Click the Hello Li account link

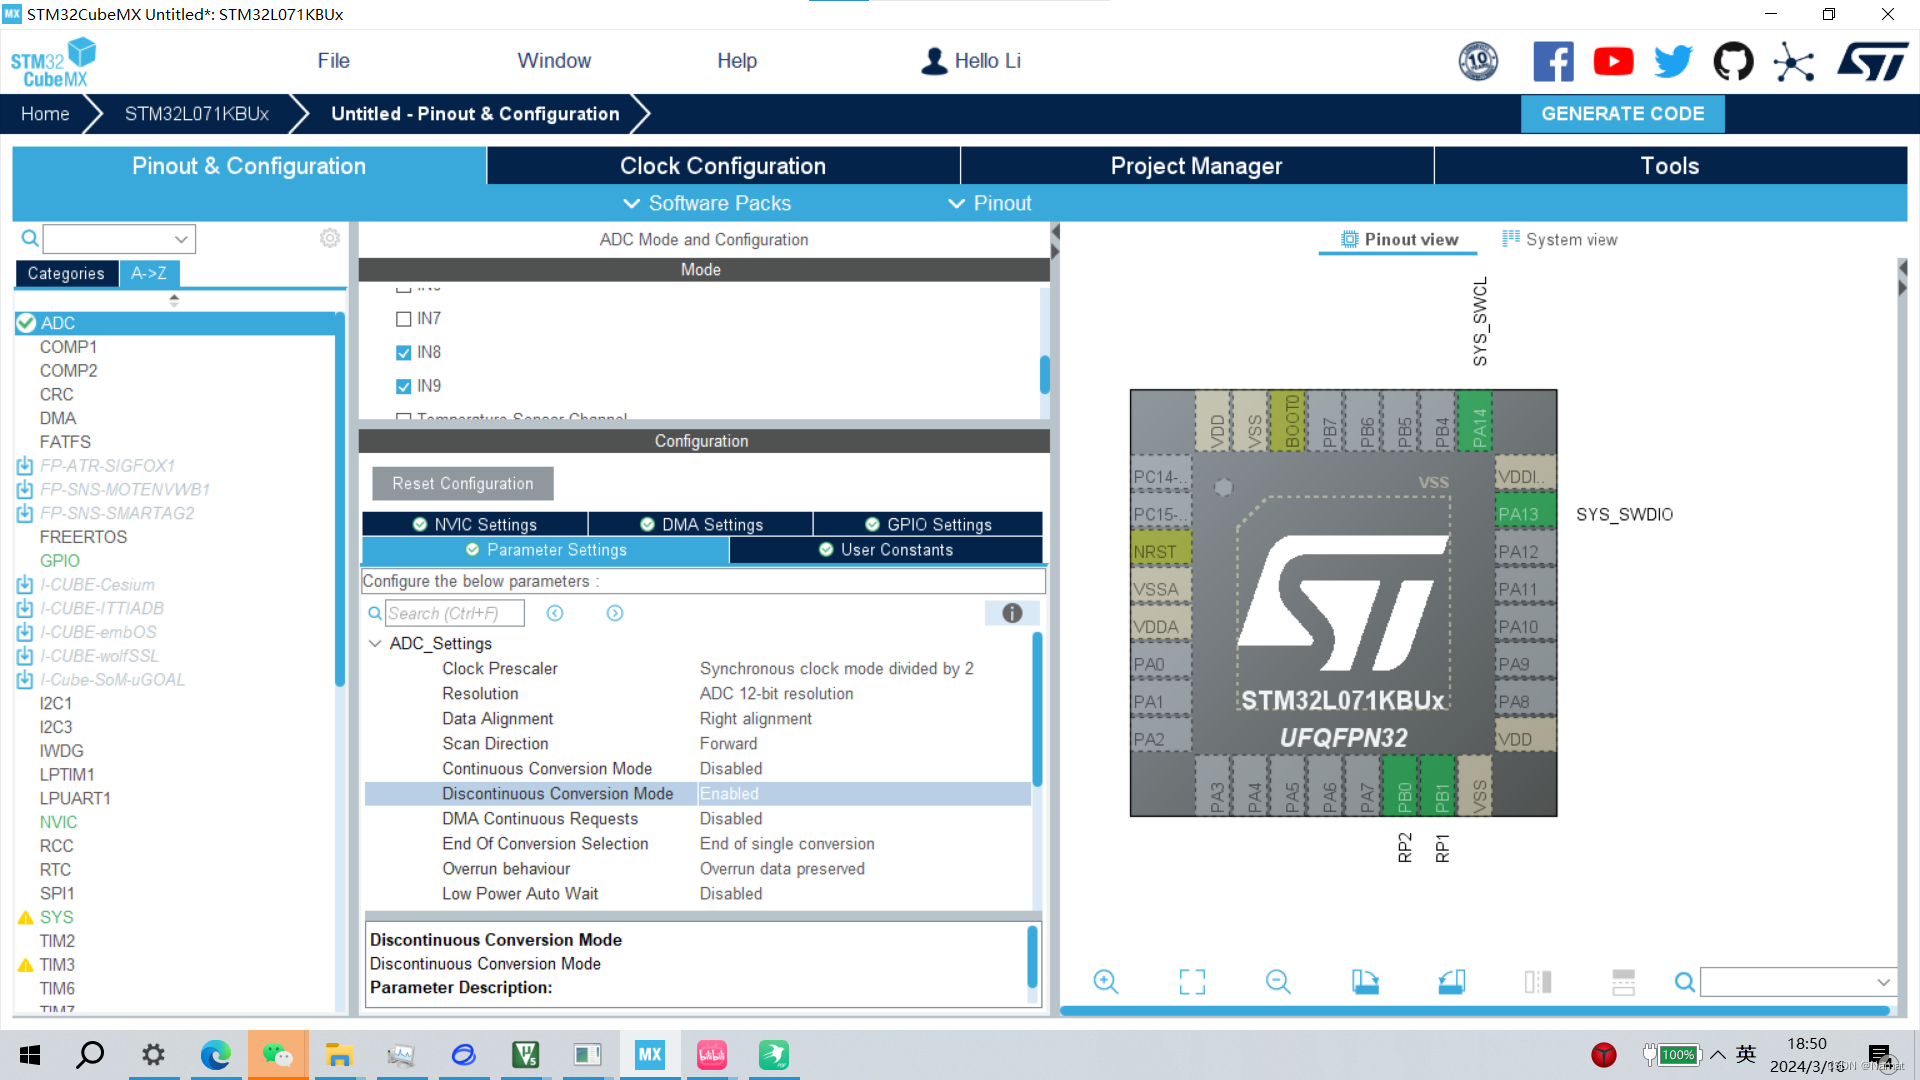(x=970, y=61)
